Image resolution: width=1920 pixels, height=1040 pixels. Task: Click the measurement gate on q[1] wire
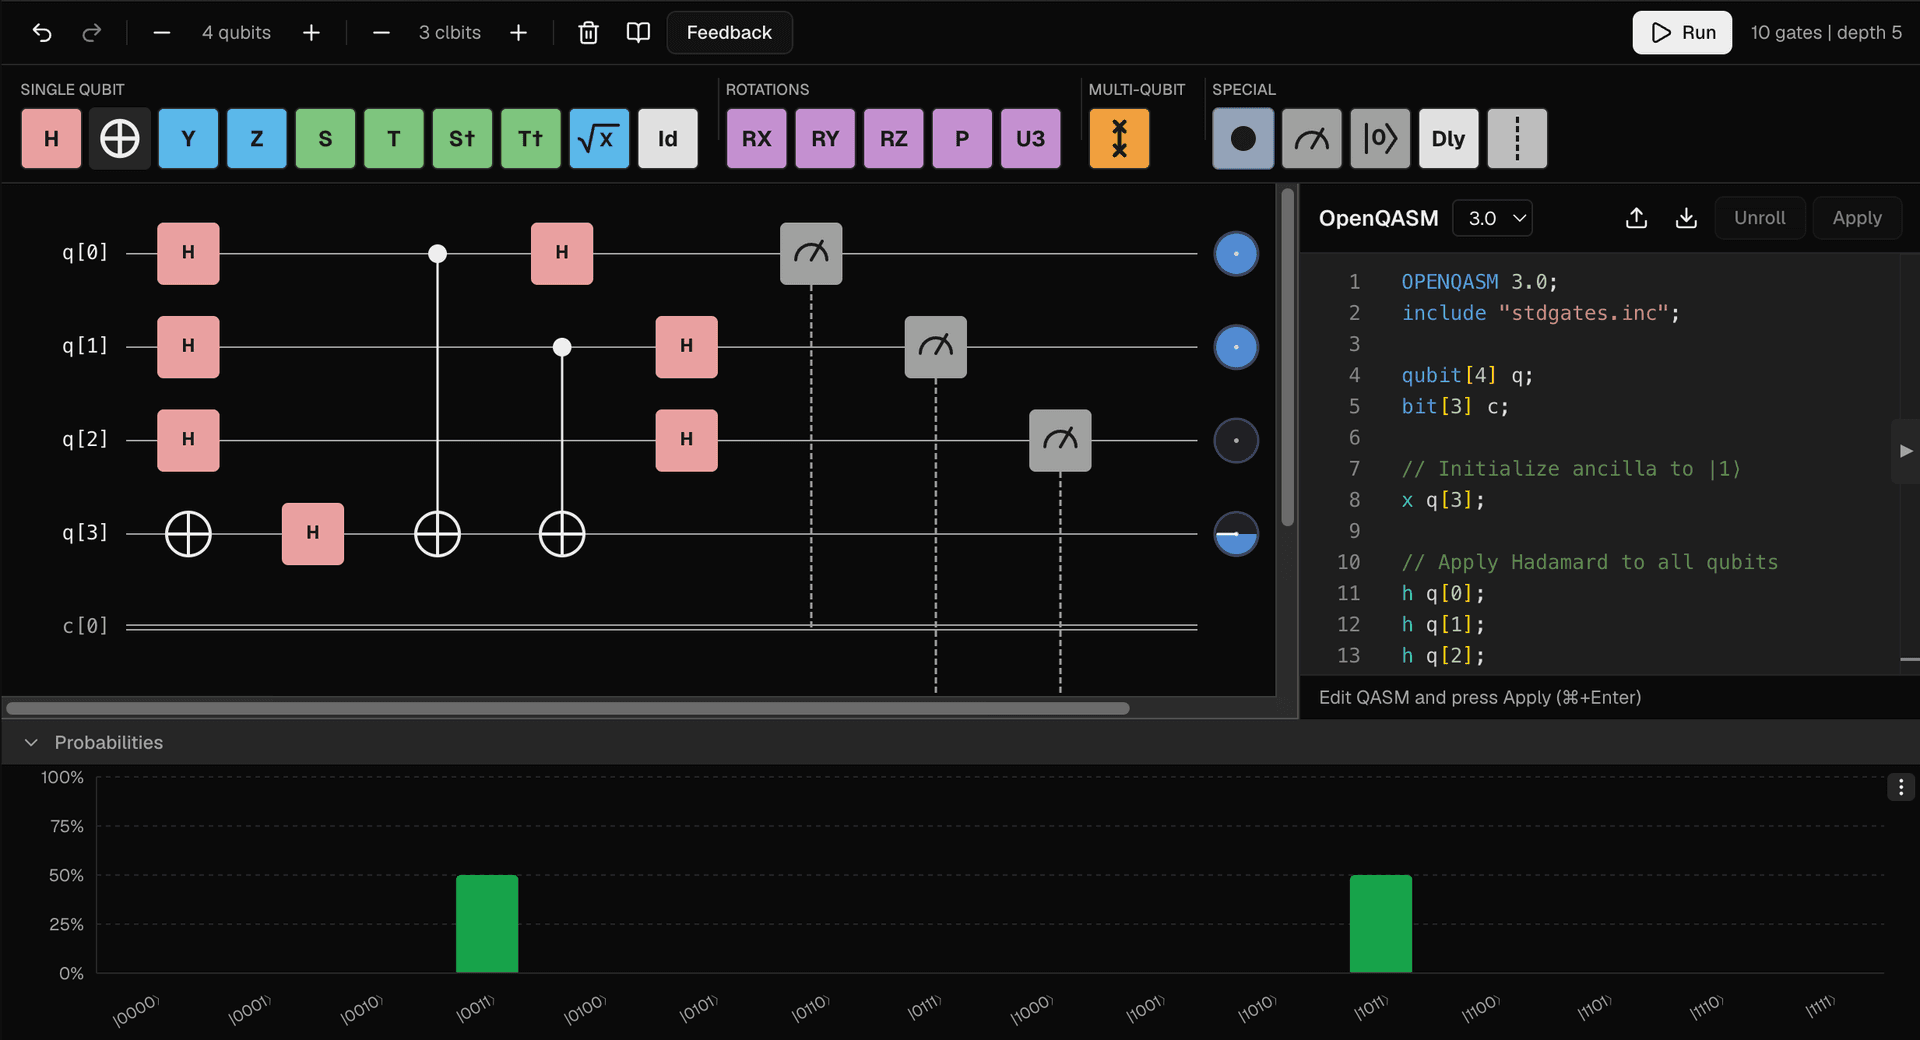[x=936, y=347]
